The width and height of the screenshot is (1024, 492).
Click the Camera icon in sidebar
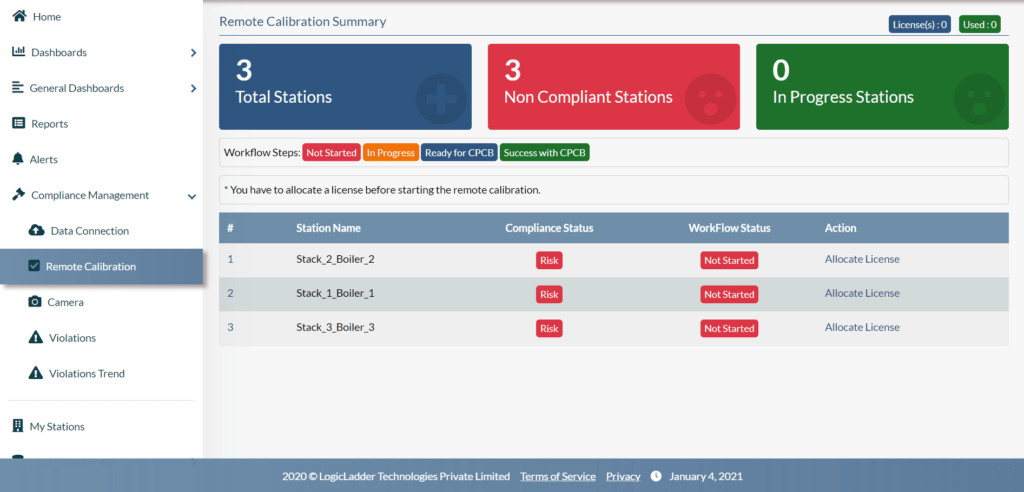[x=35, y=302]
